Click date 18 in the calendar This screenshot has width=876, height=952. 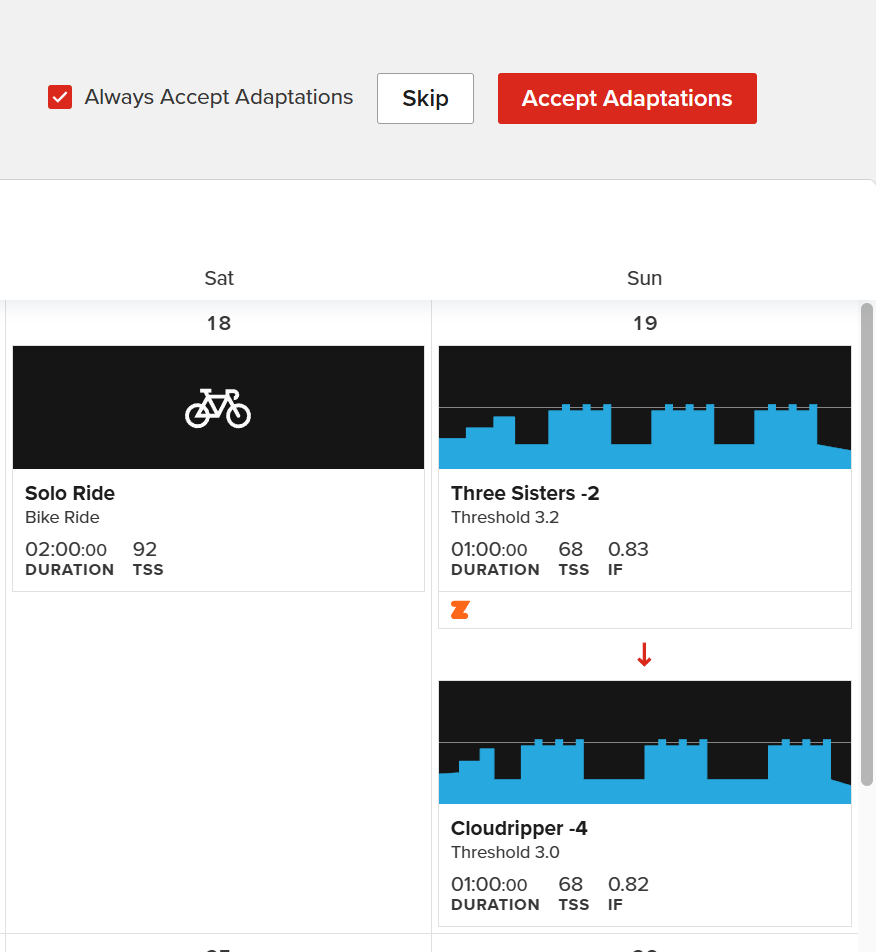coord(218,323)
